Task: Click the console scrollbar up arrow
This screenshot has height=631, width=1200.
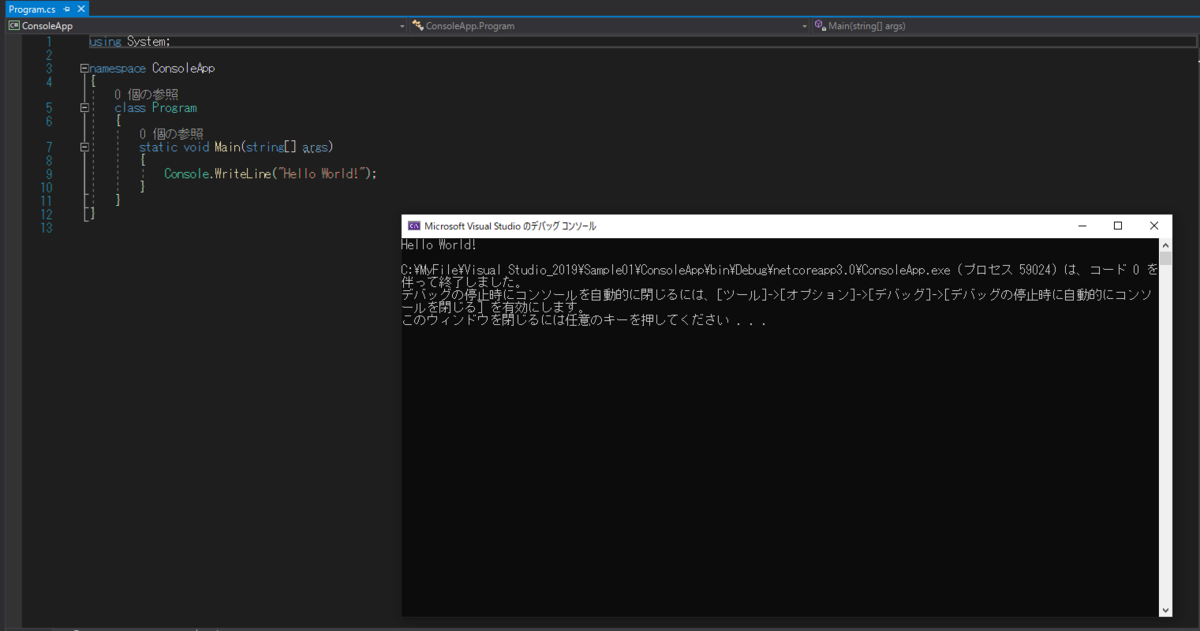Action: click(x=1165, y=244)
